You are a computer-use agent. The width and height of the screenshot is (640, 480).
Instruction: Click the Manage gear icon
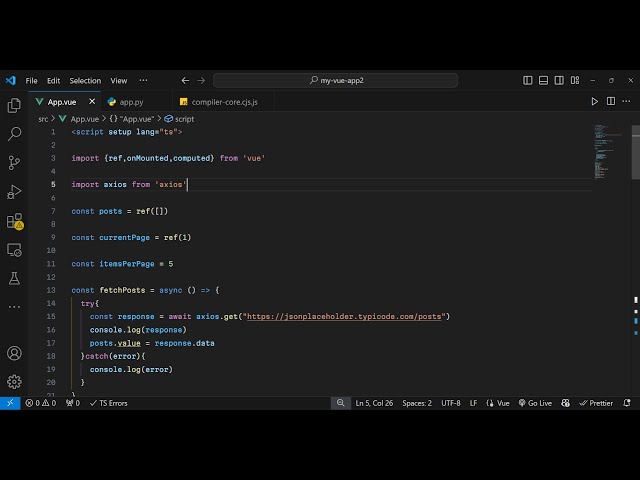click(x=14, y=381)
